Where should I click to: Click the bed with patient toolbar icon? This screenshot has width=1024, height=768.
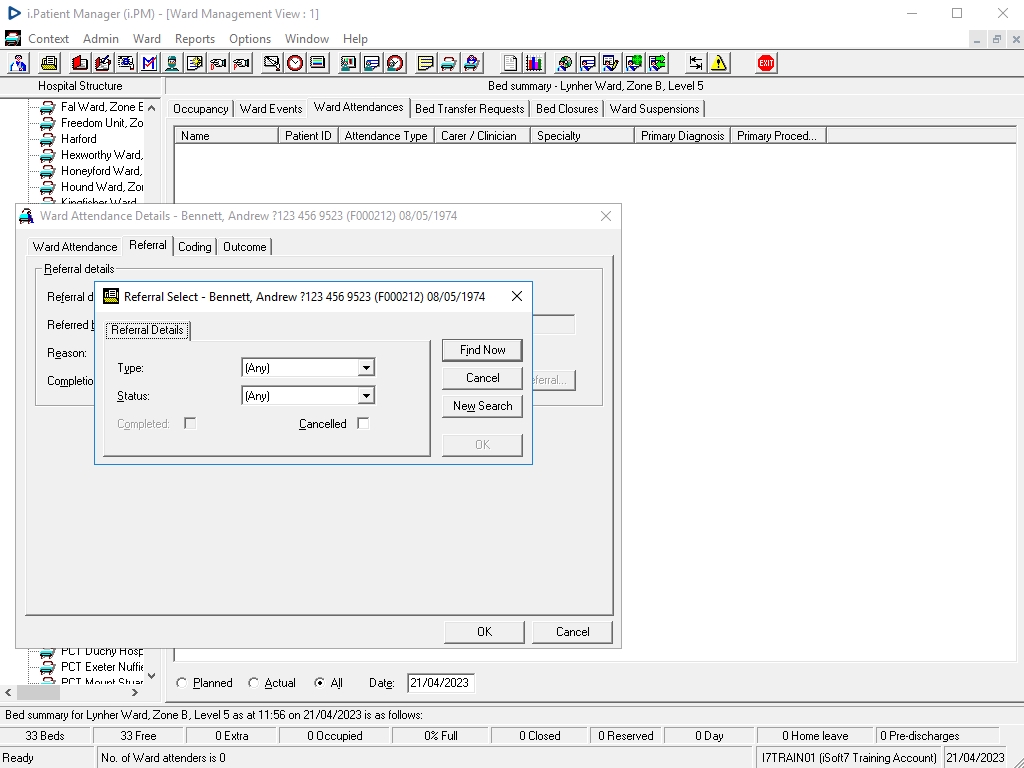[472, 63]
